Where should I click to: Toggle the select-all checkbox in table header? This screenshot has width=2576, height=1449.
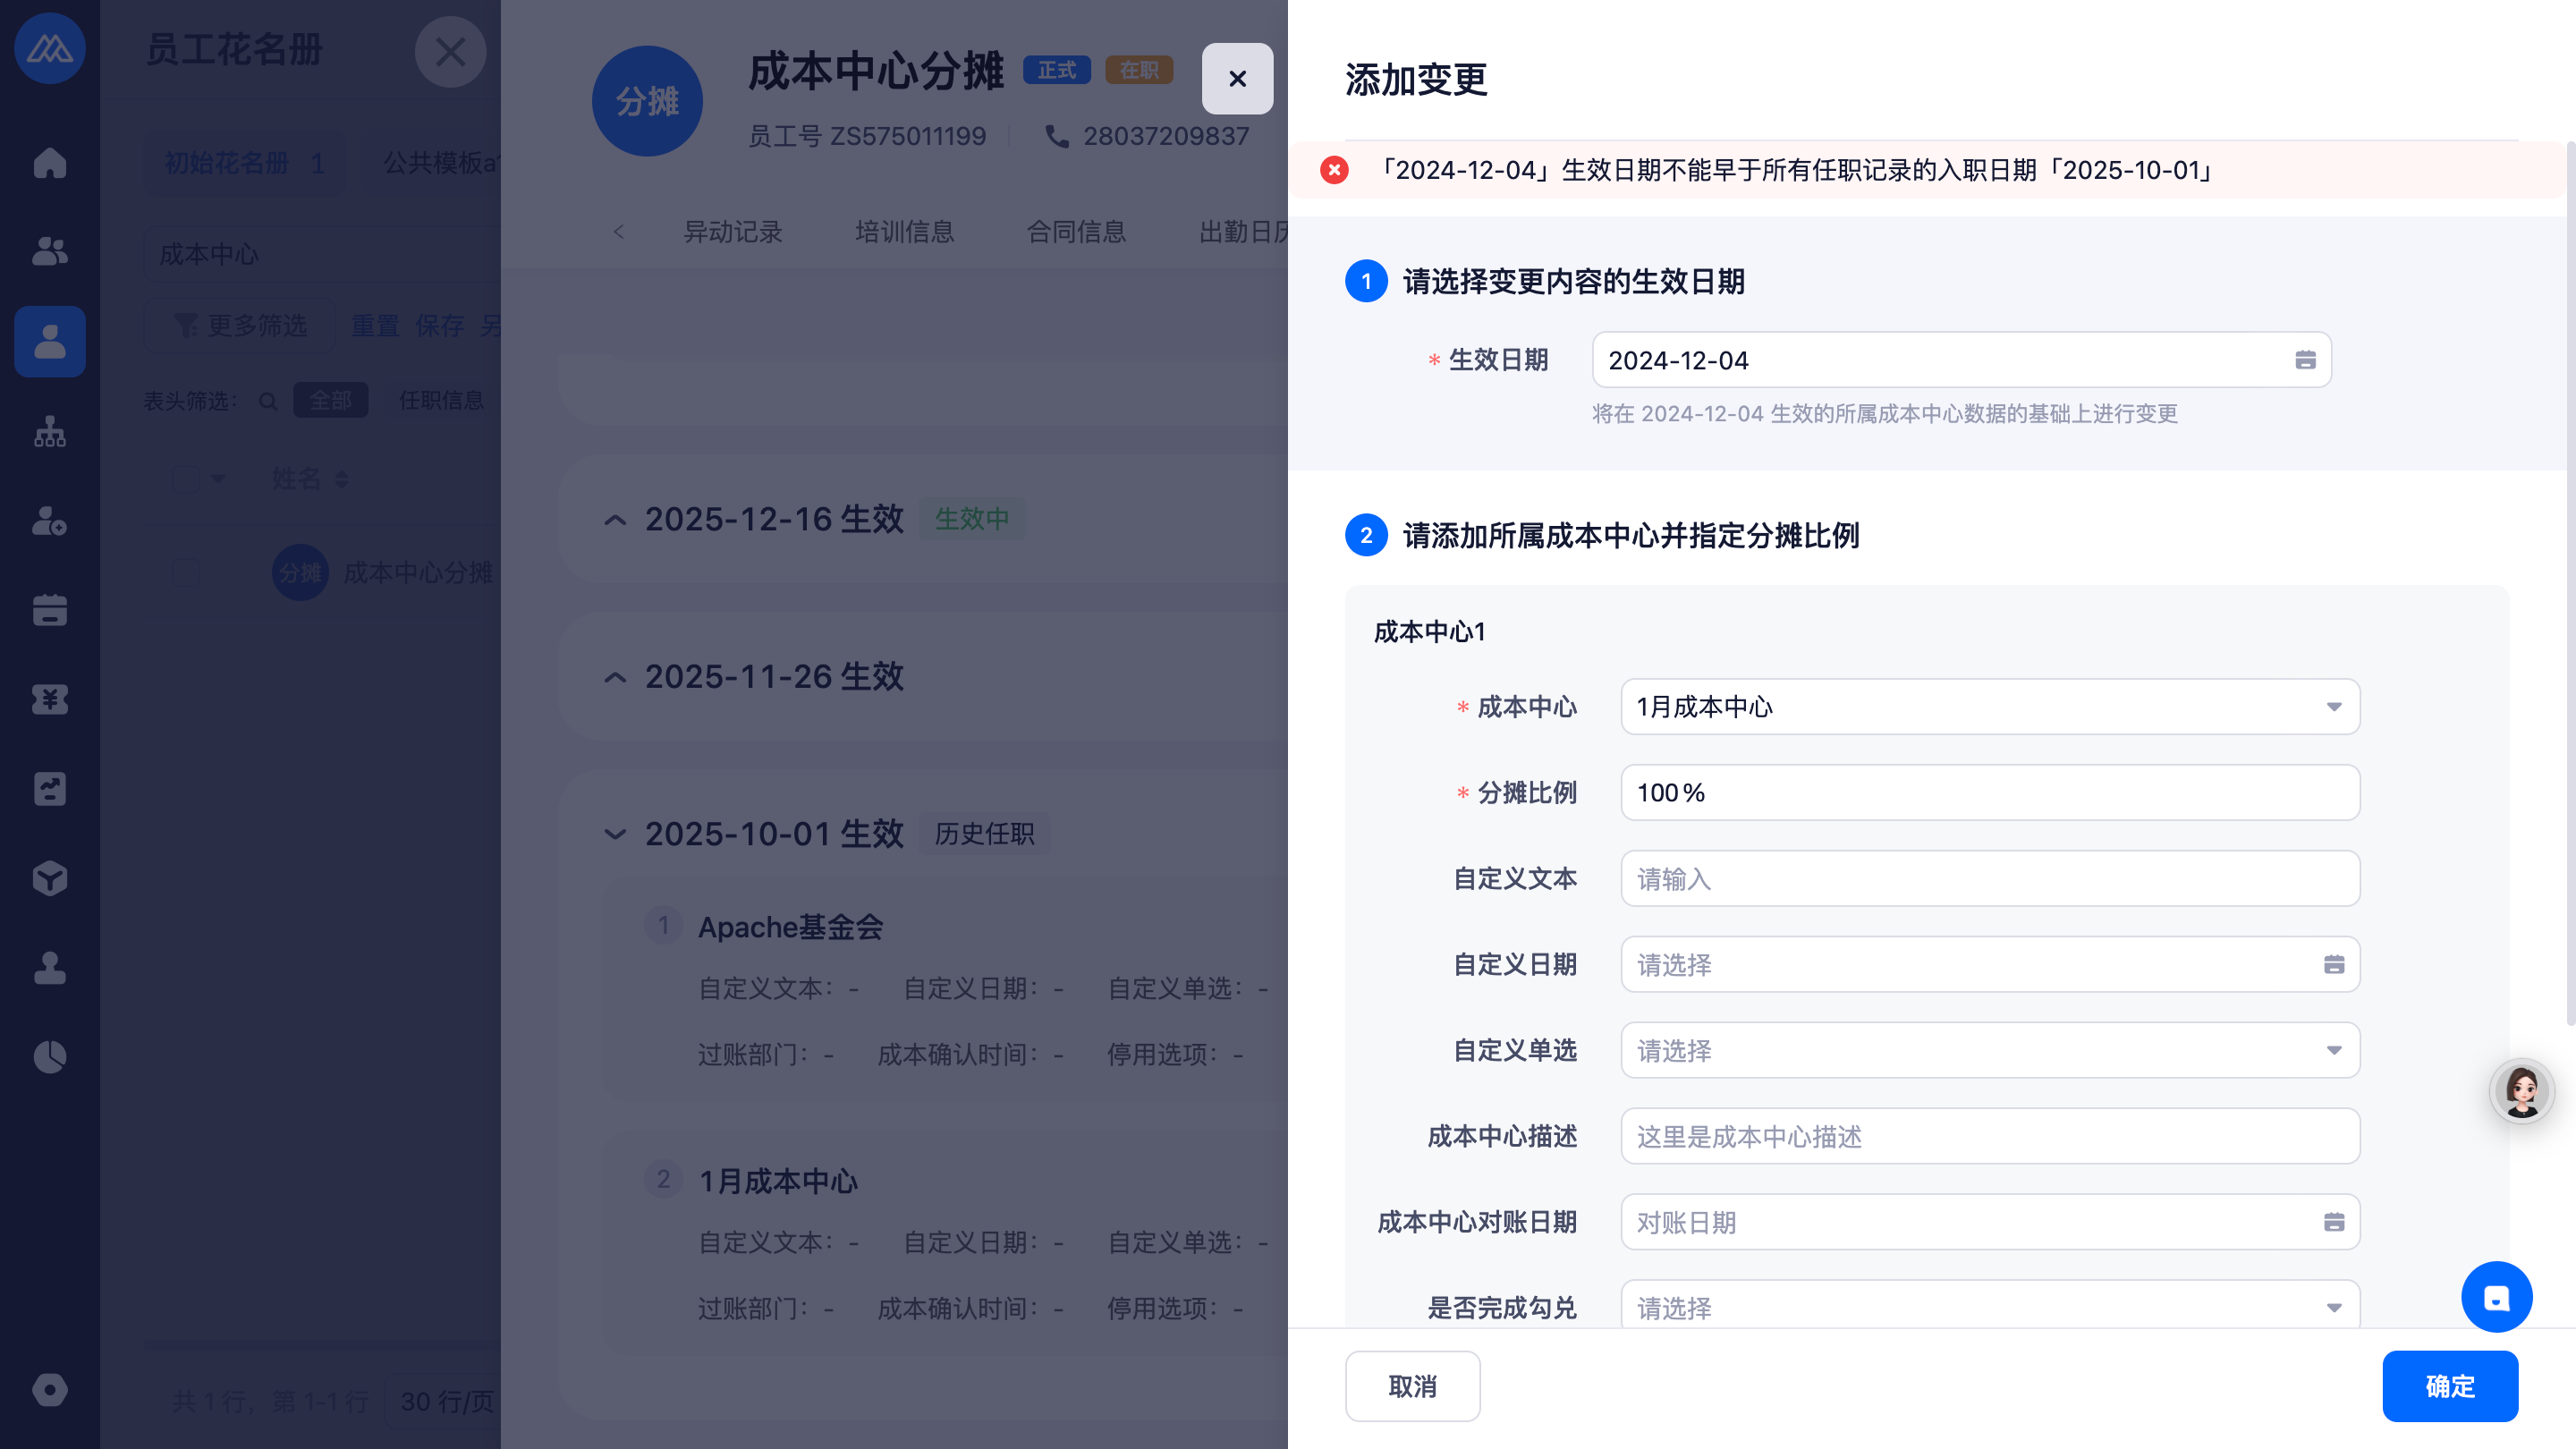pyautogui.click(x=186, y=479)
